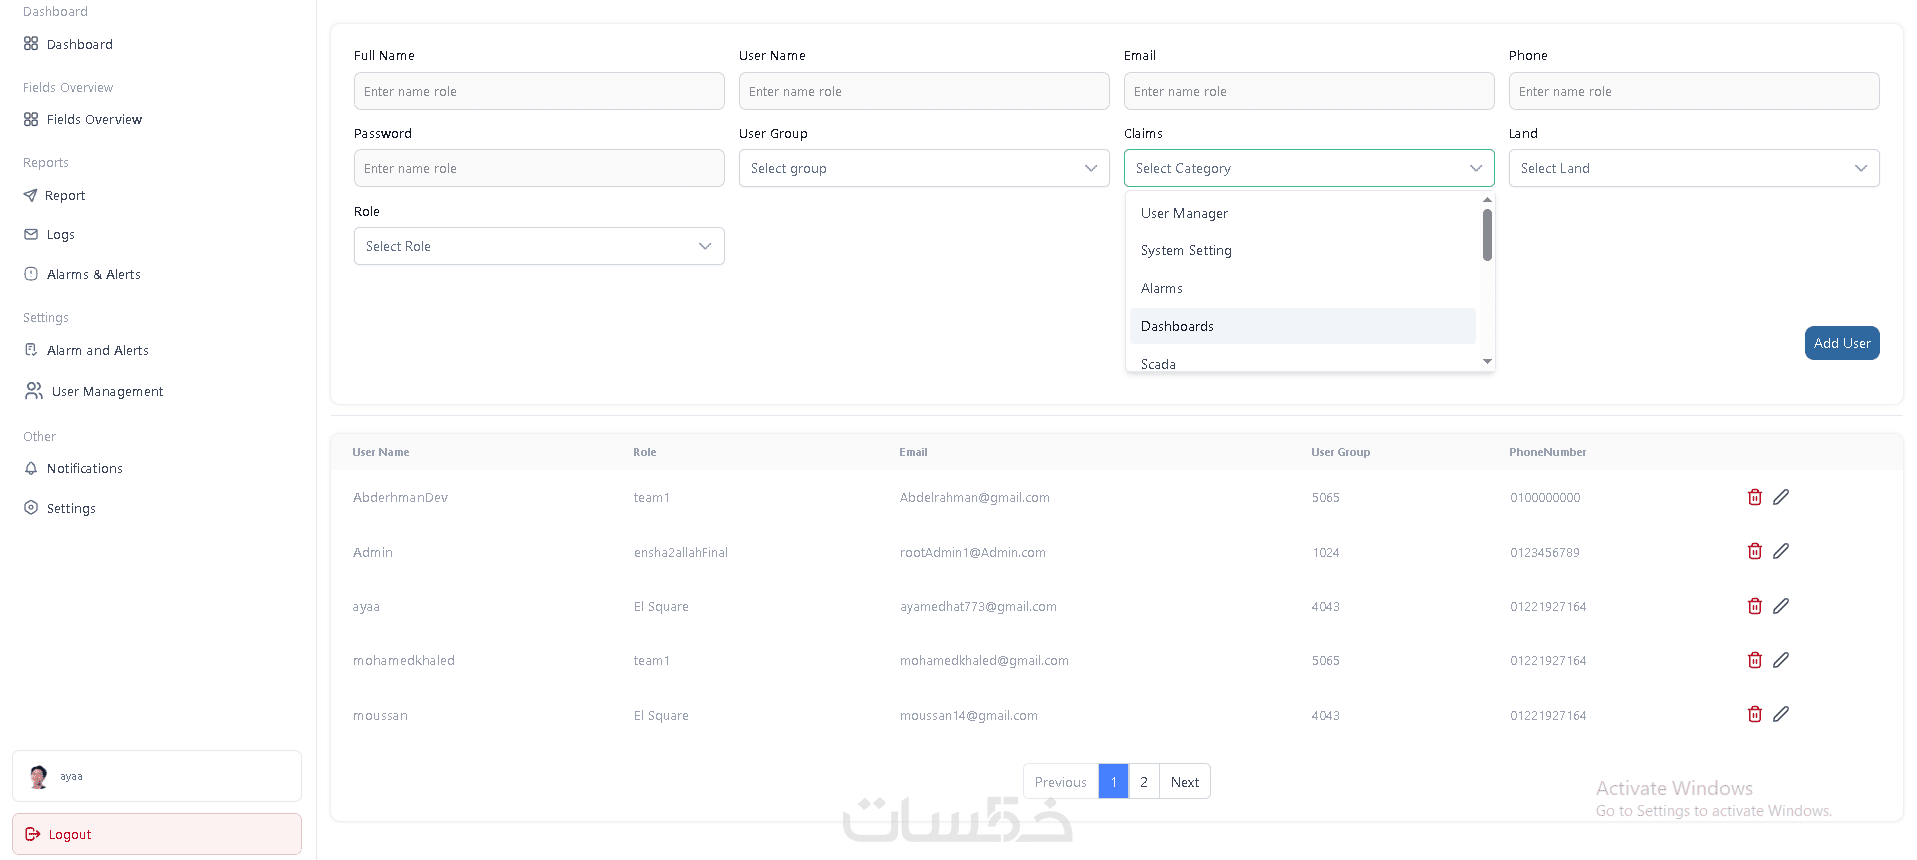Click trash icon for Admin user
The width and height of the screenshot is (1917, 860).
click(x=1754, y=551)
